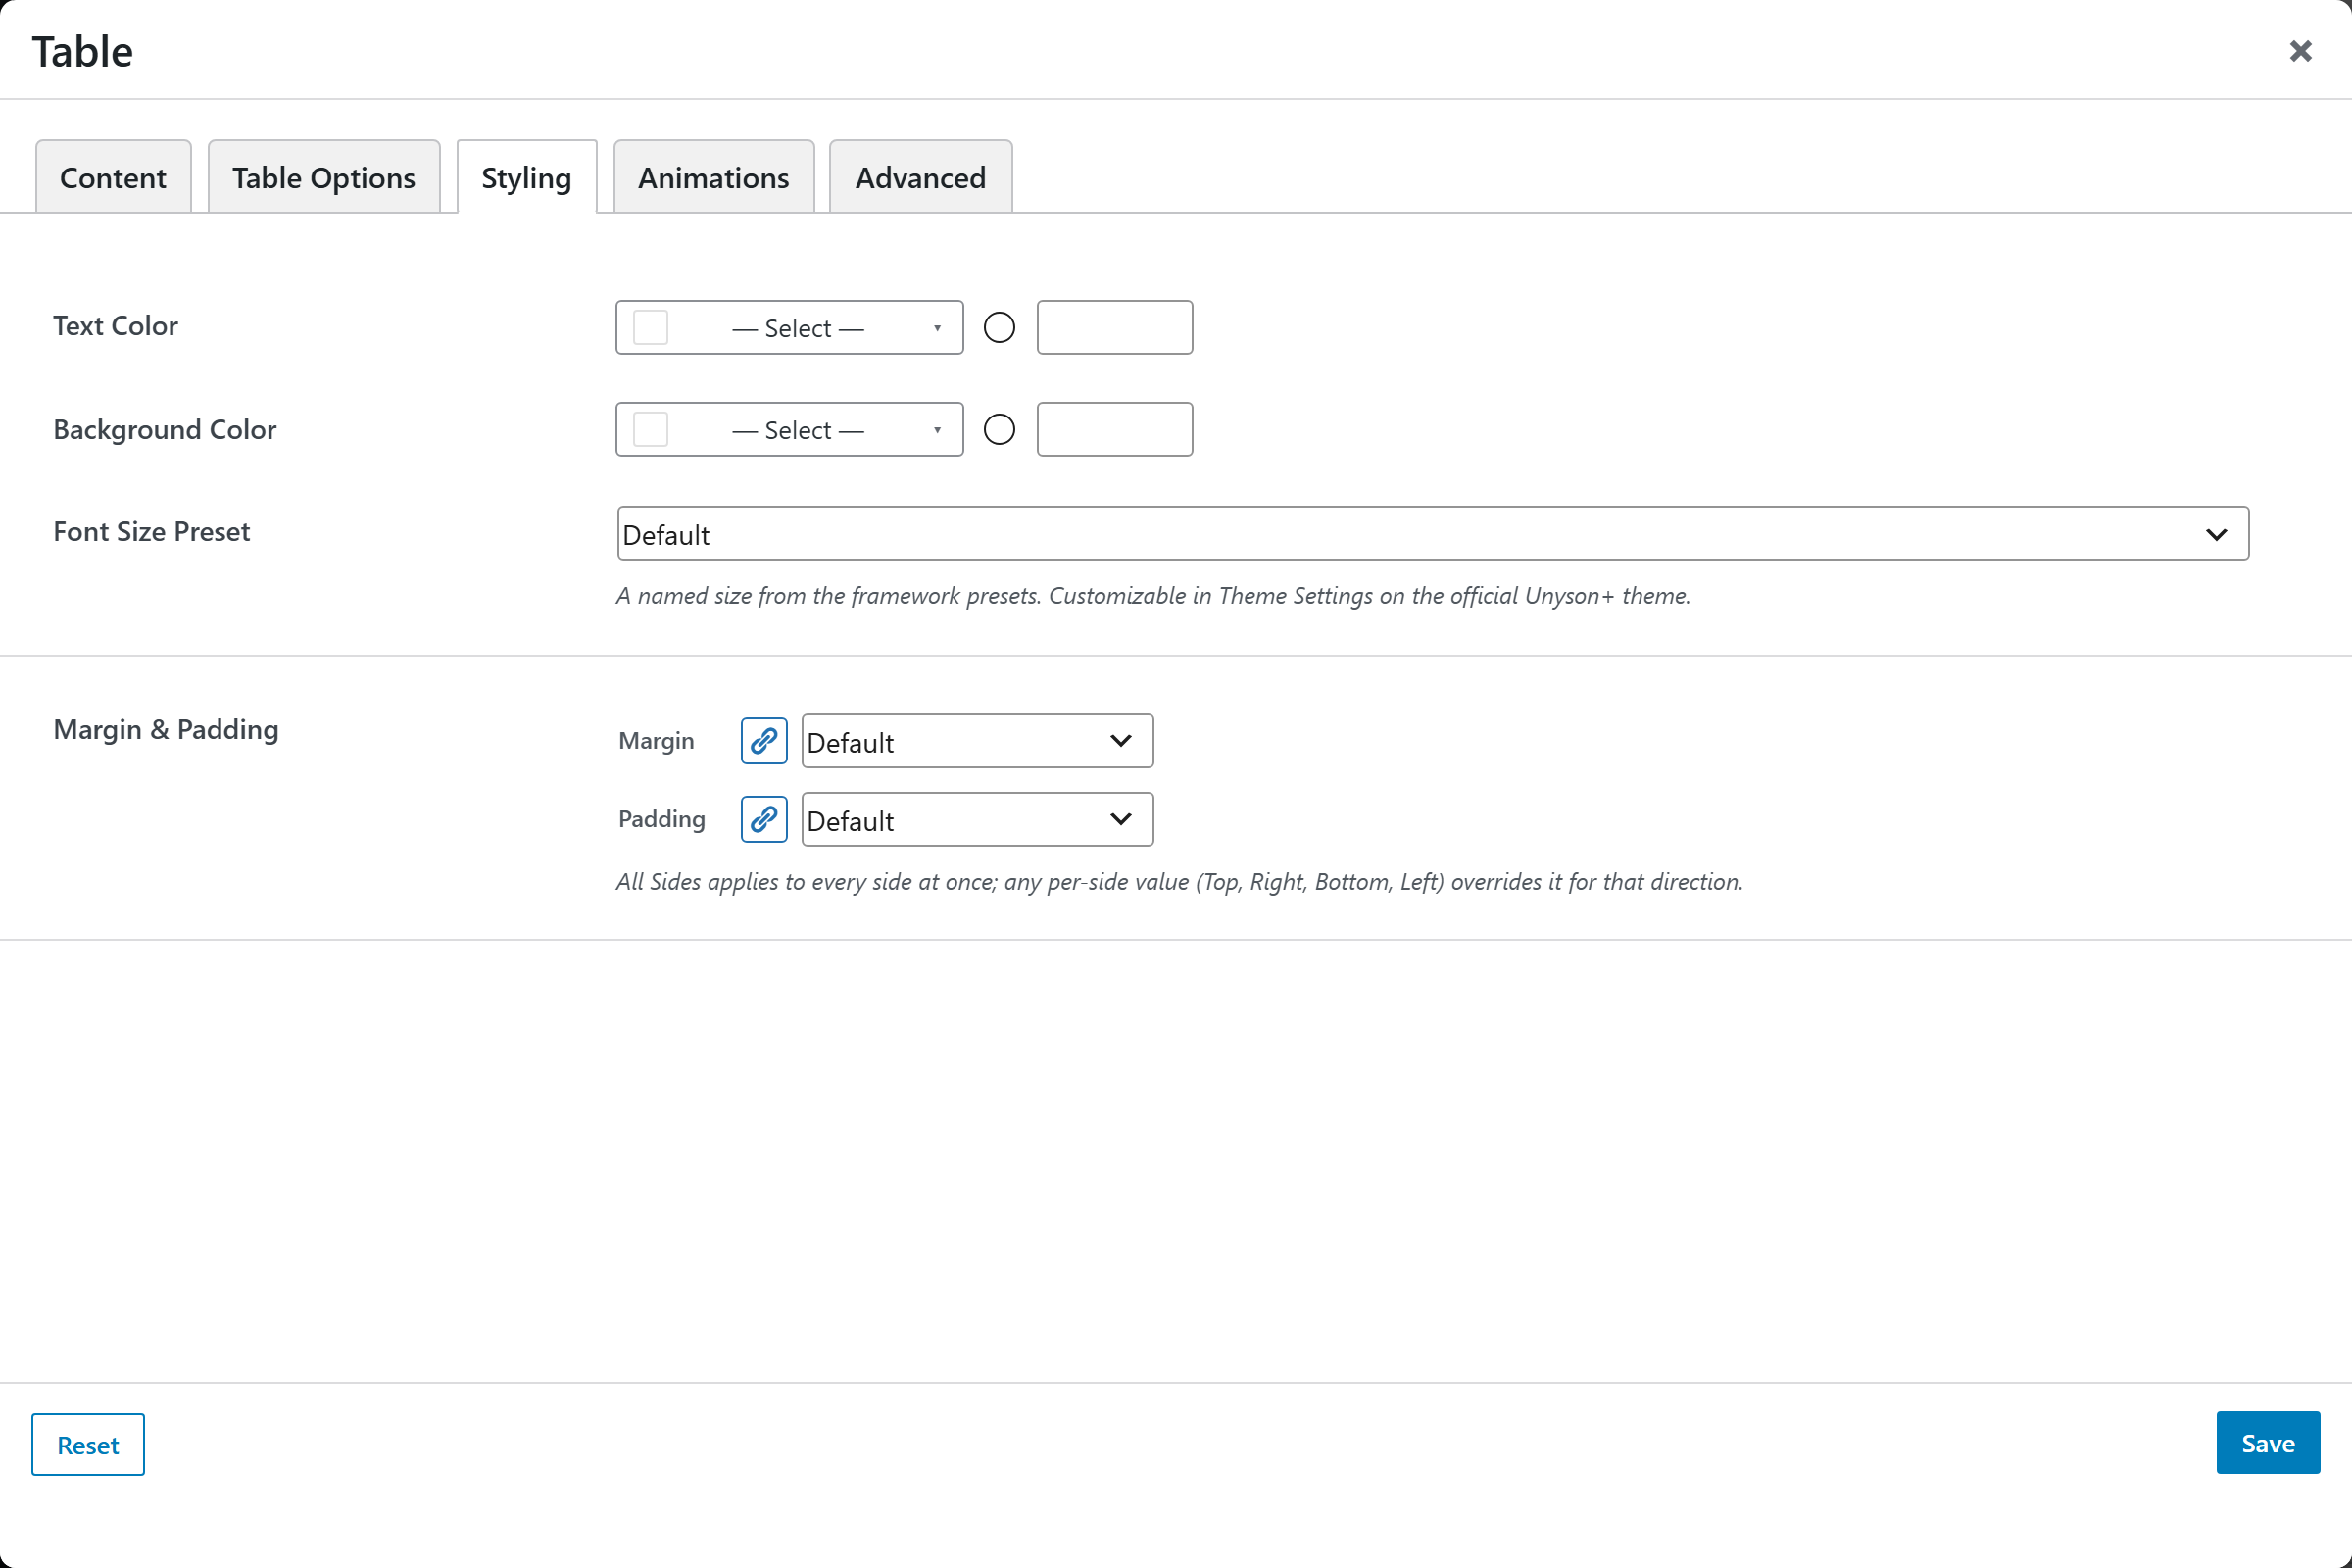Click the Text Color swatch preview
This screenshot has width=2352, height=1568.
click(651, 327)
